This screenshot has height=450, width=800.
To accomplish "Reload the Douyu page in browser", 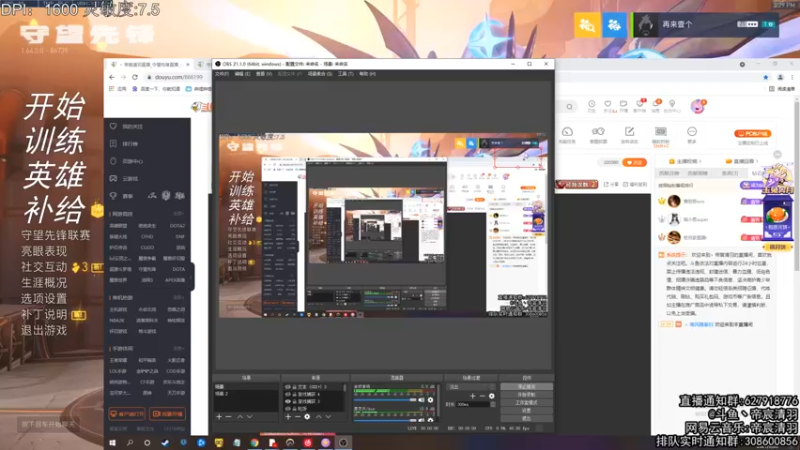I will click(x=135, y=77).
